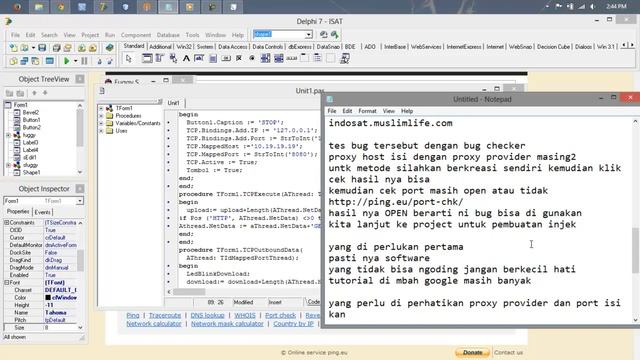
Task: Open the Delphi Component menu
Action: (136, 35)
